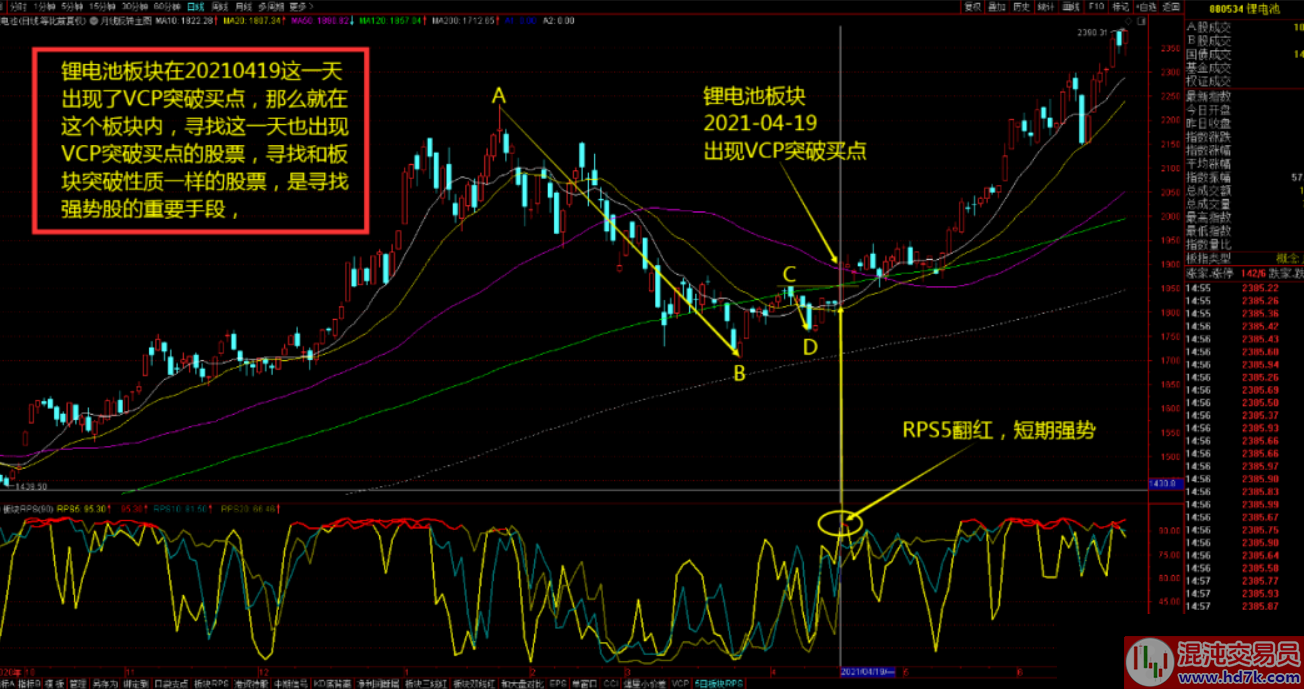Screen dimensions: 1304x689
Task: Click the 返回 back button
Action: pyautogui.click(x=1171, y=6)
